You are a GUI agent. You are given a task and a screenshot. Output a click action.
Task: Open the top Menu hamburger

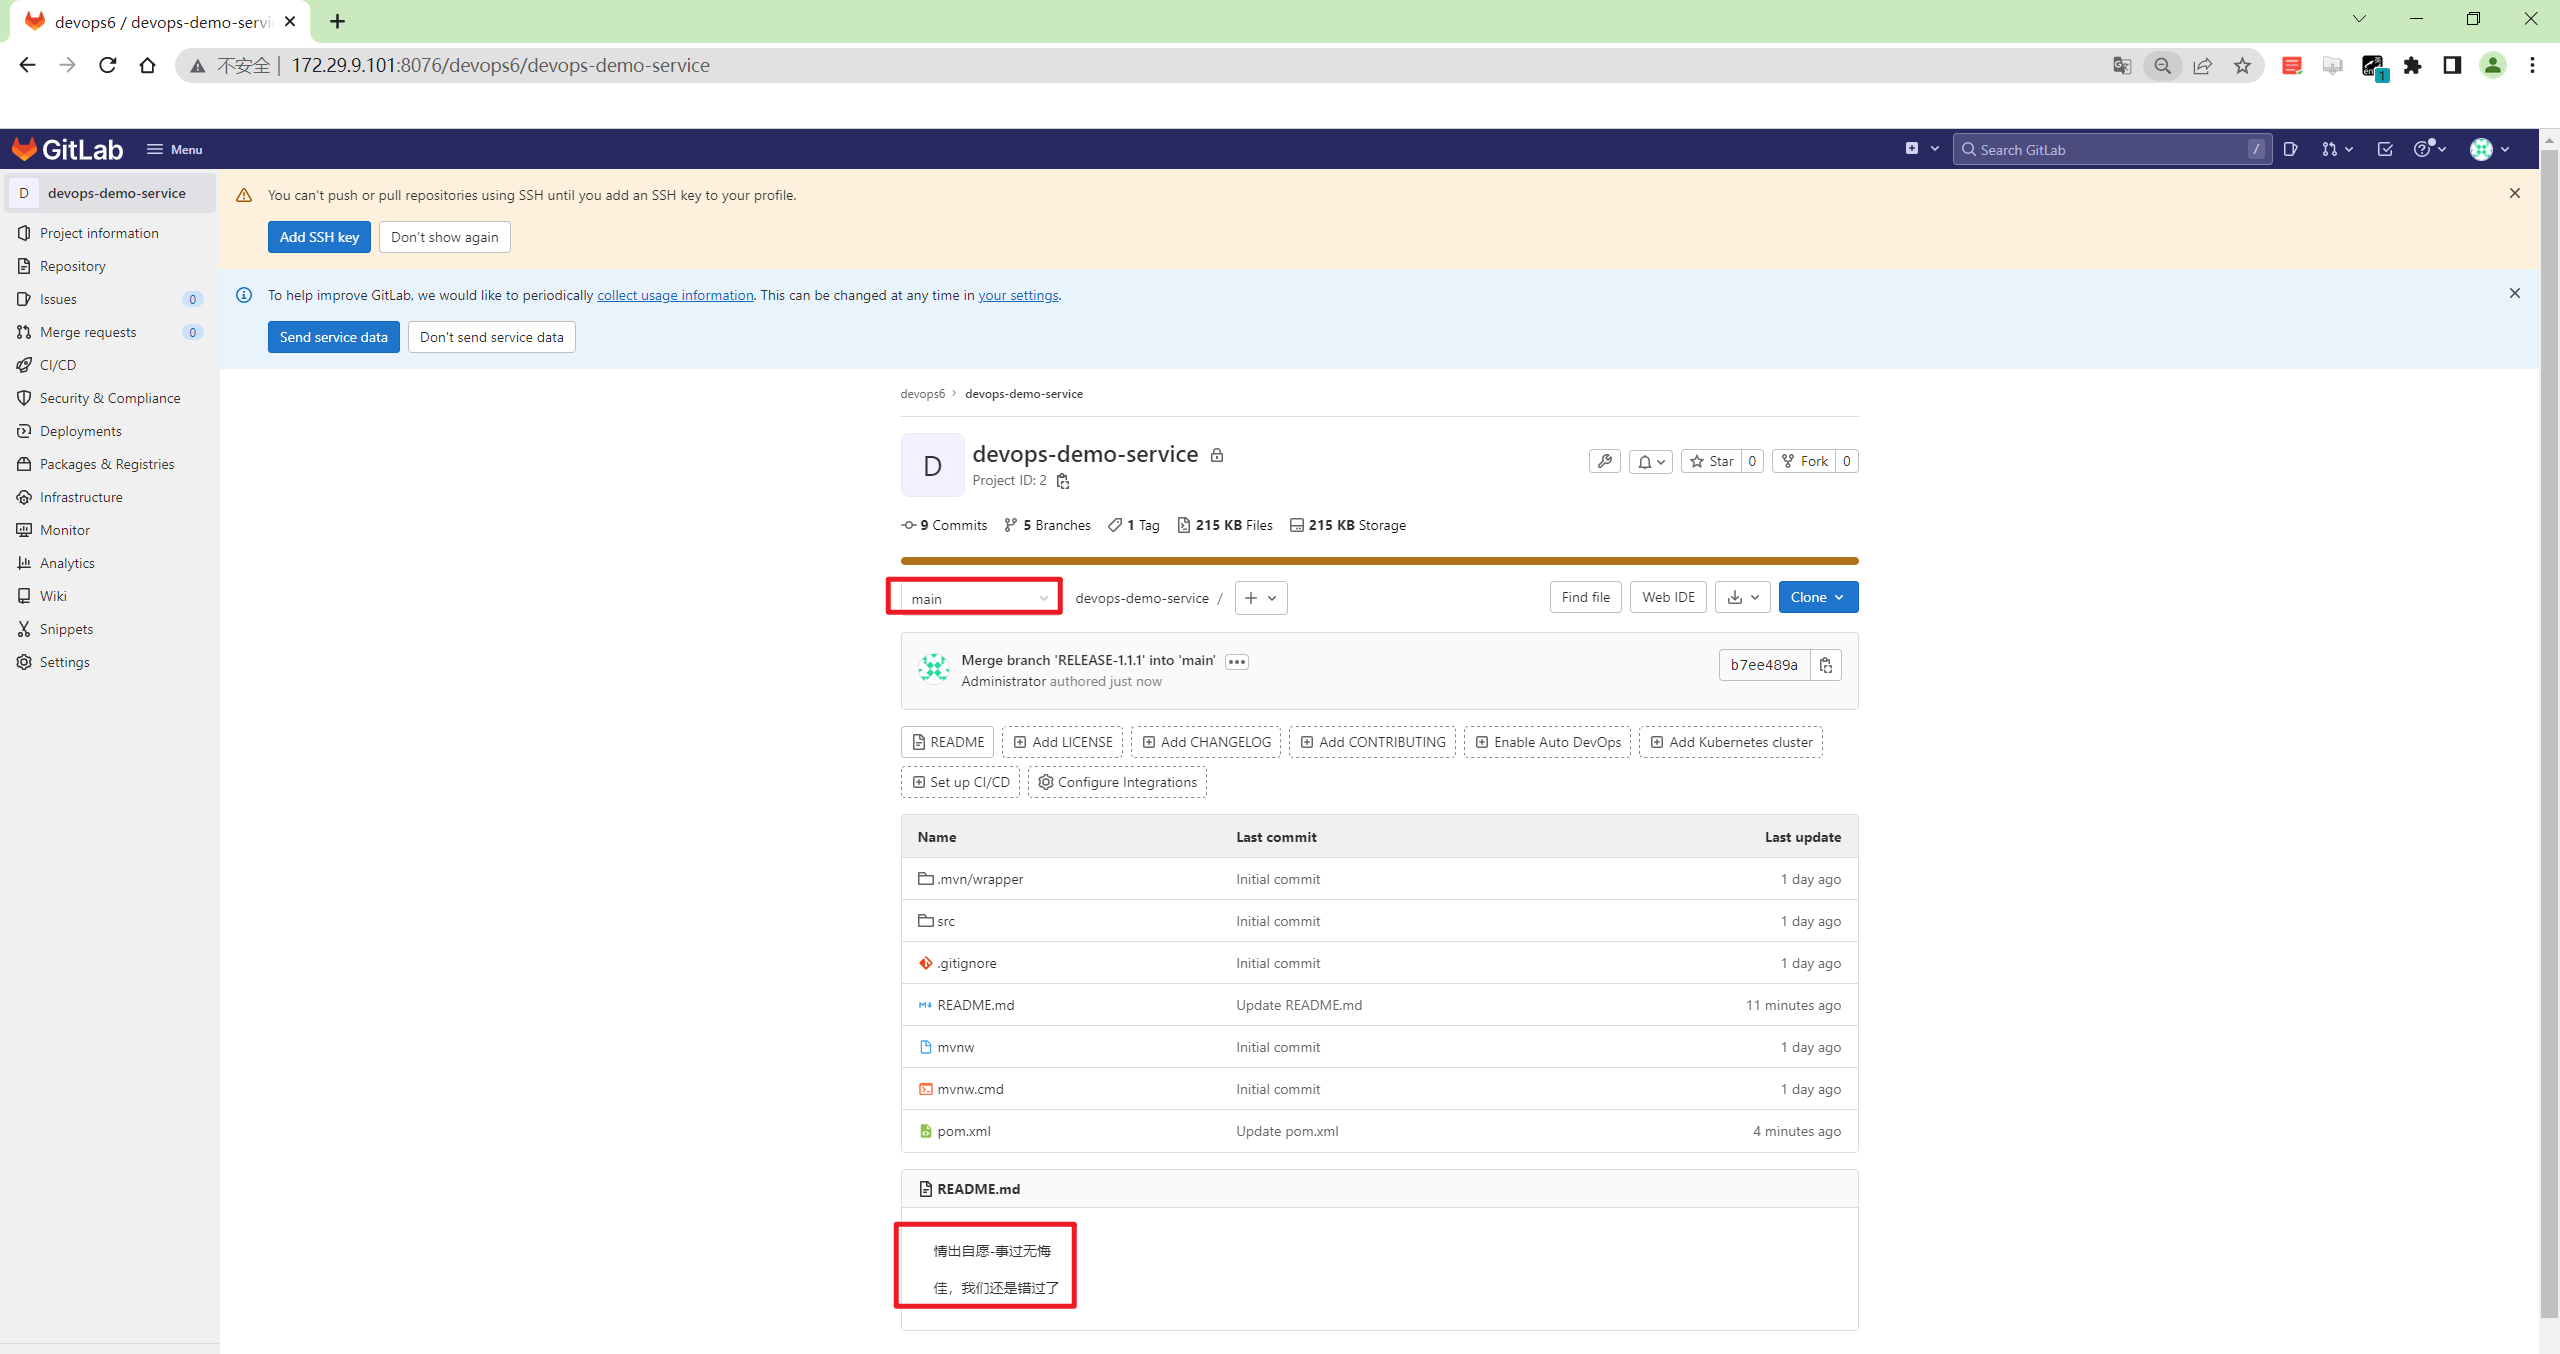coord(174,149)
